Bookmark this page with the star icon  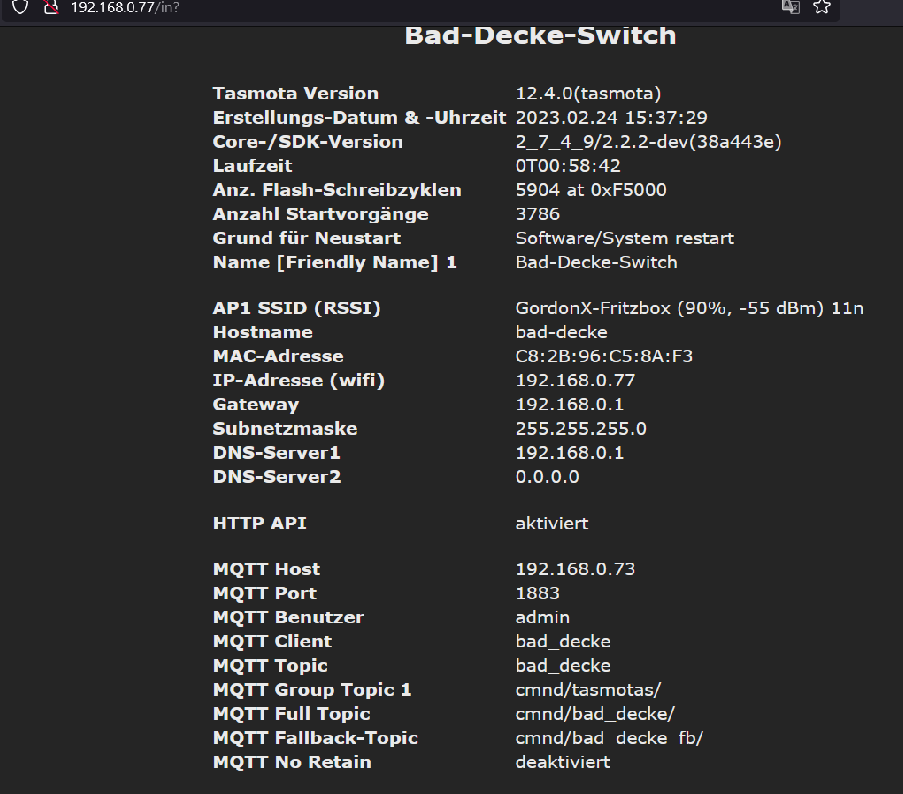tap(821, 7)
